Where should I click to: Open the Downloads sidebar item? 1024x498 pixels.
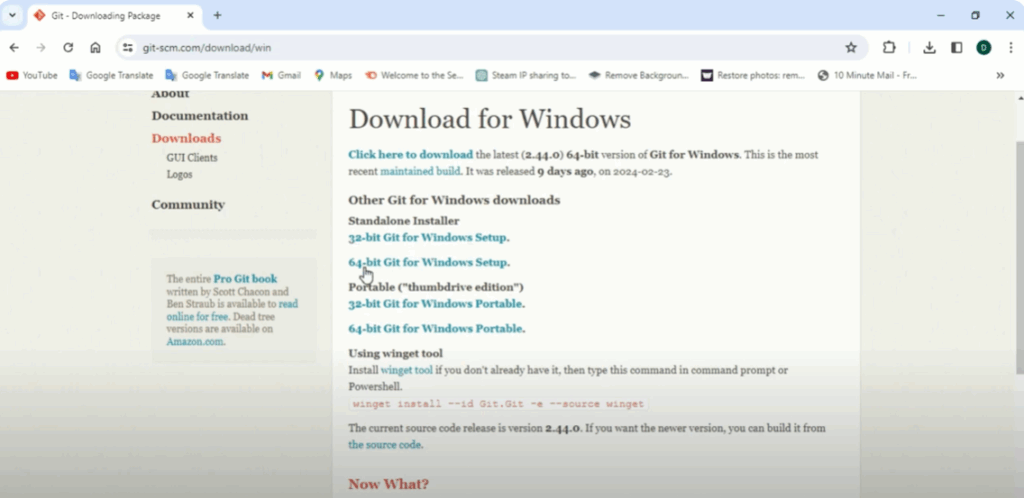(x=186, y=138)
